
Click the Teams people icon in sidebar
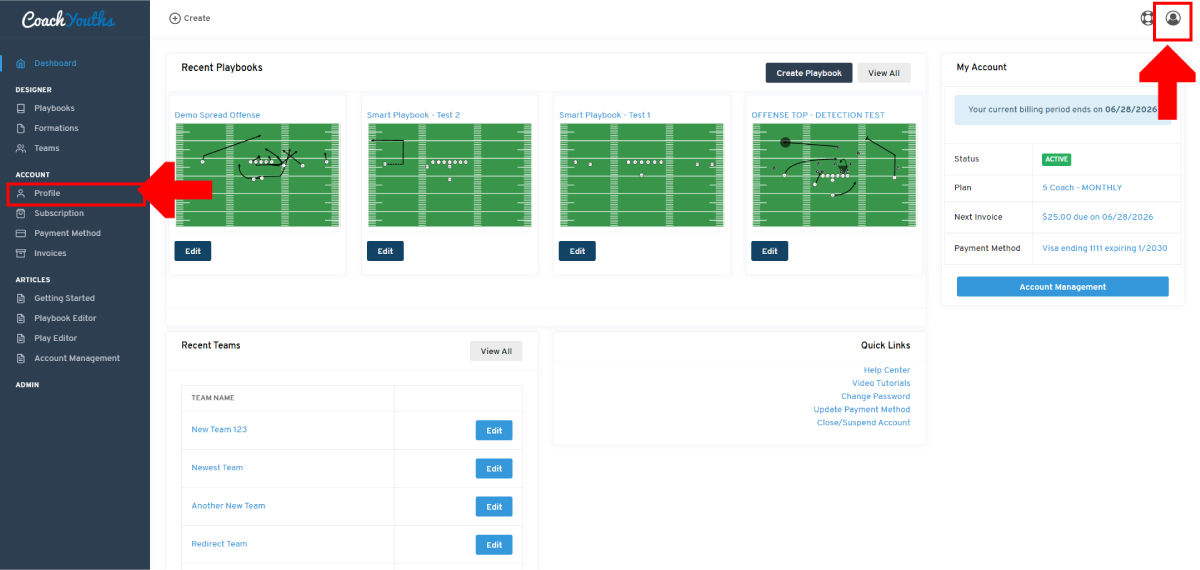click(x=22, y=148)
